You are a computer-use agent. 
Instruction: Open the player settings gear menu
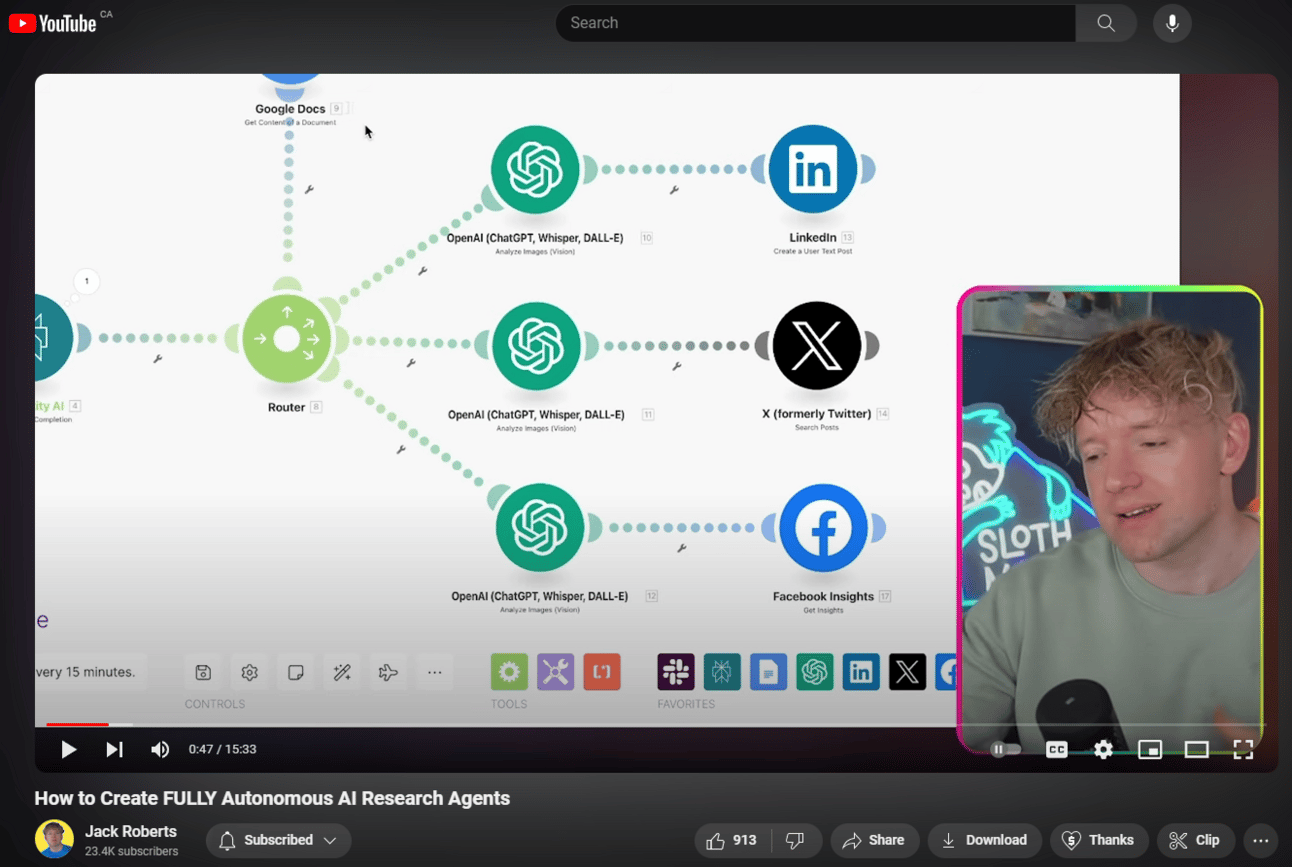click(1103, 749)
